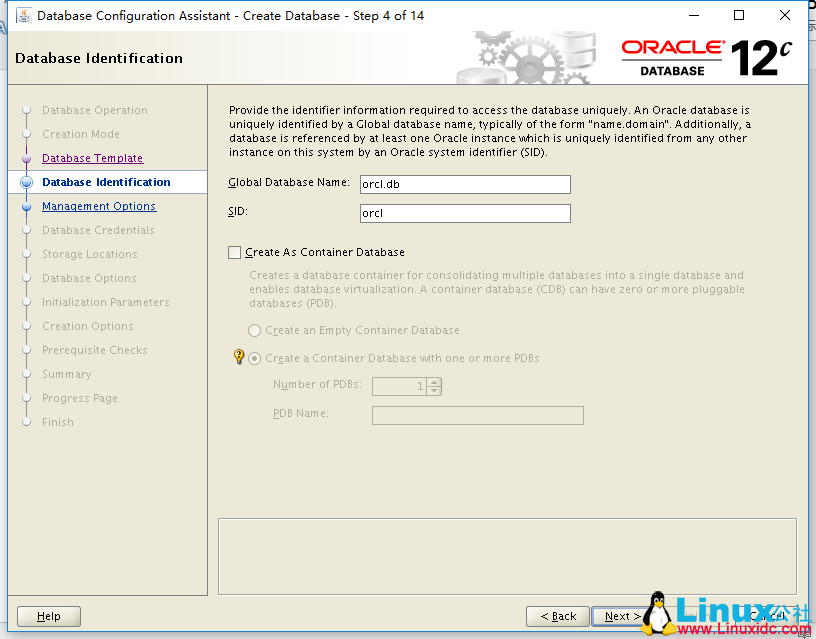Open the Management Options step link
The image size is (816, 639).
tap(98, 206)
